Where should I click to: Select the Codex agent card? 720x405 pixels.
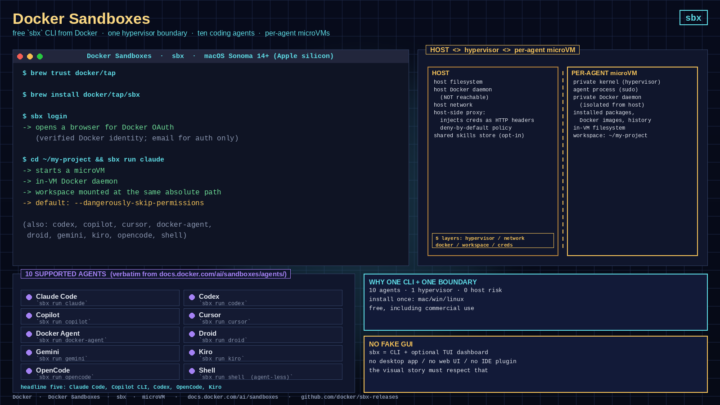263,298
